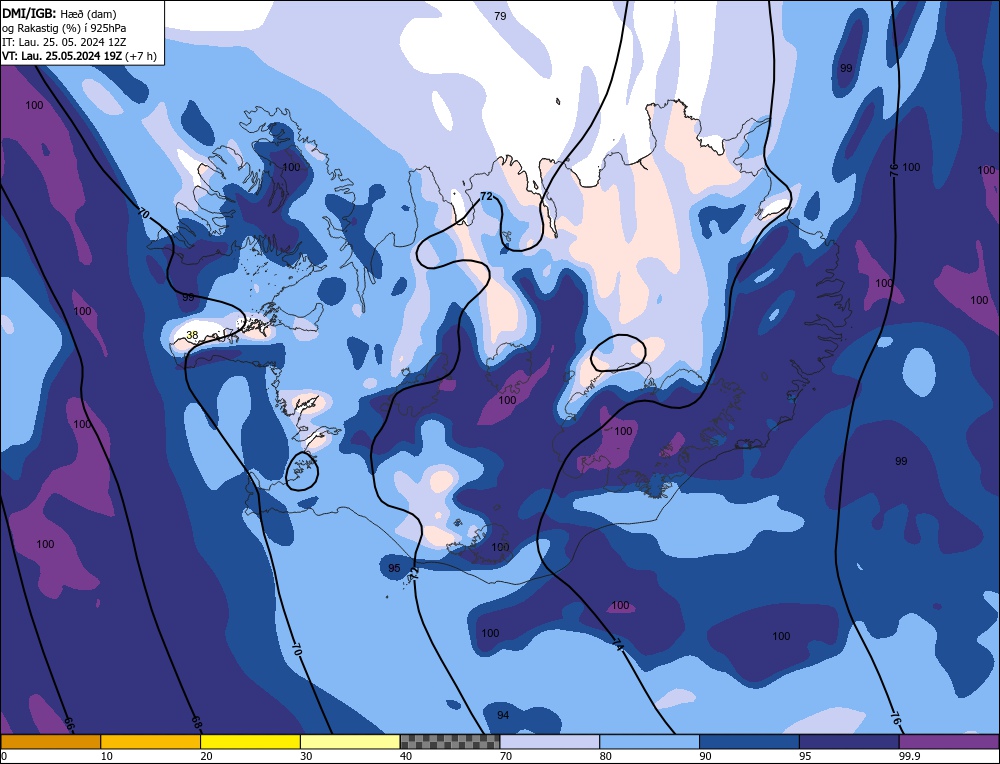Click the '94' humidity value label
Screen dimensions: 1000x764
click(x=503, y=716)
